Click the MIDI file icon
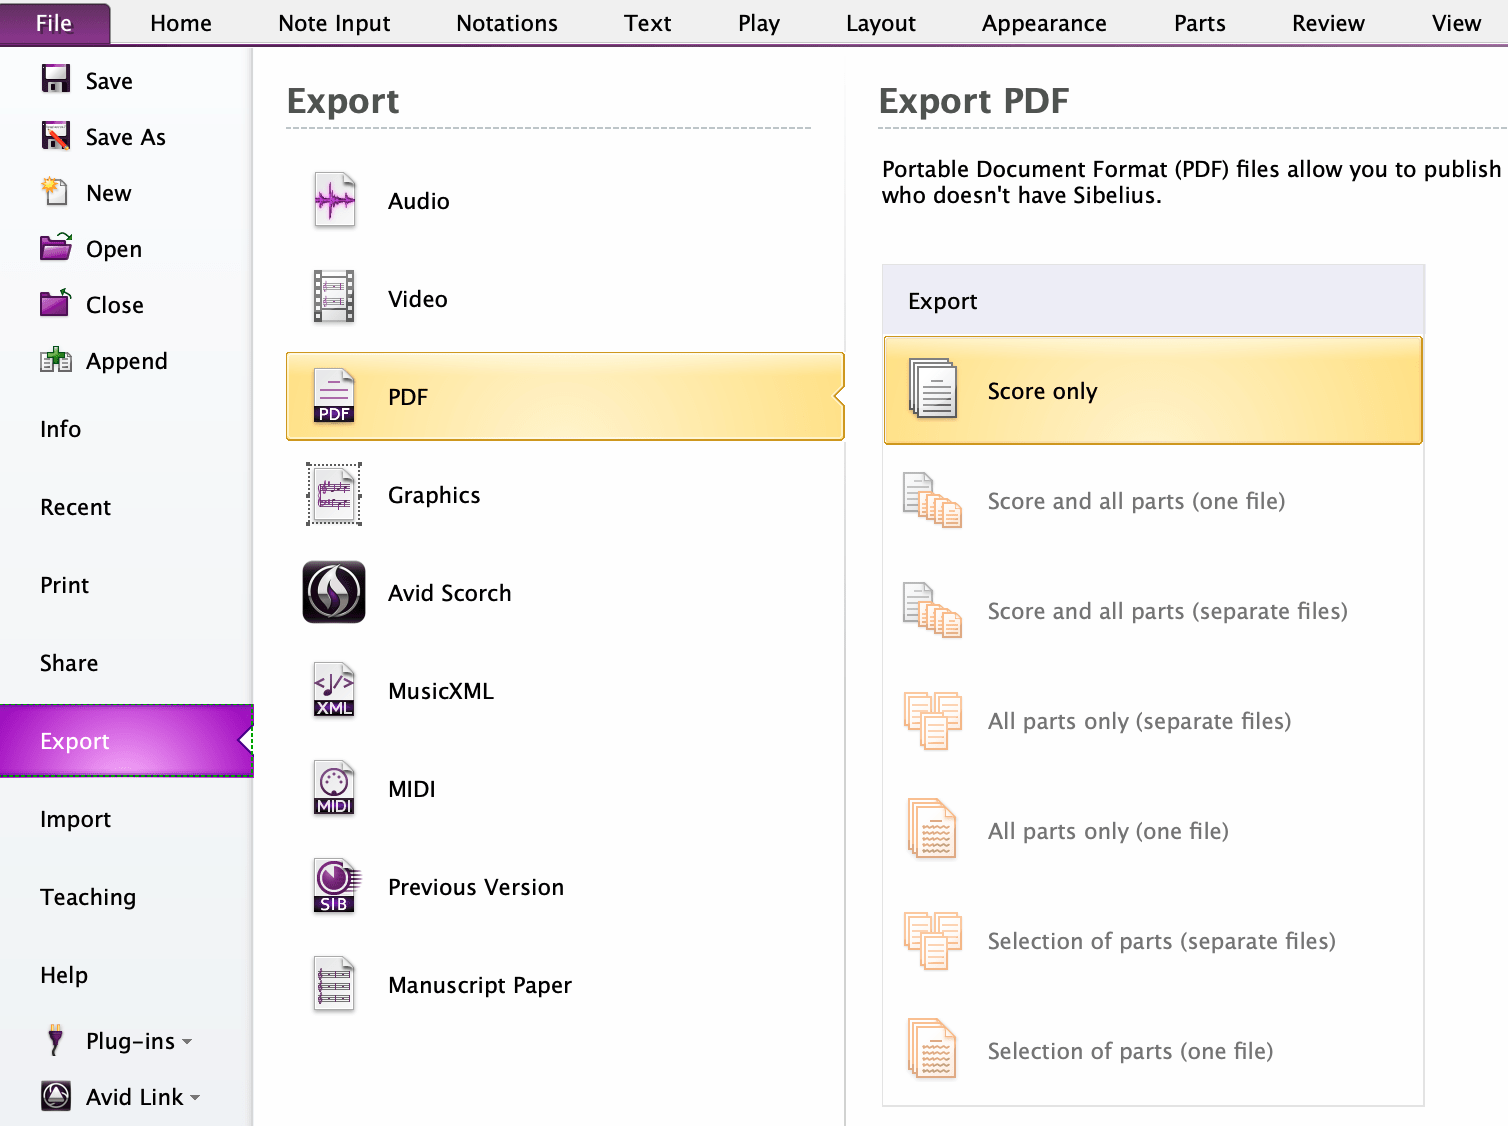This screenshot has height=1126, width=1508. pos(334,788)
